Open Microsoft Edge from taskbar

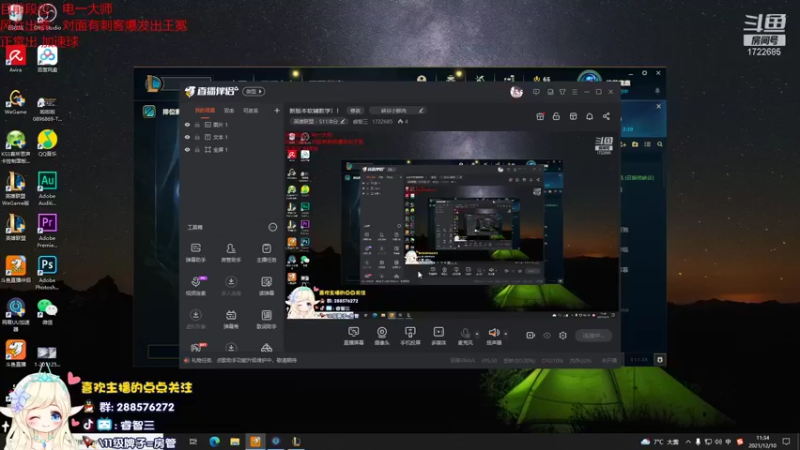(214, 441)
